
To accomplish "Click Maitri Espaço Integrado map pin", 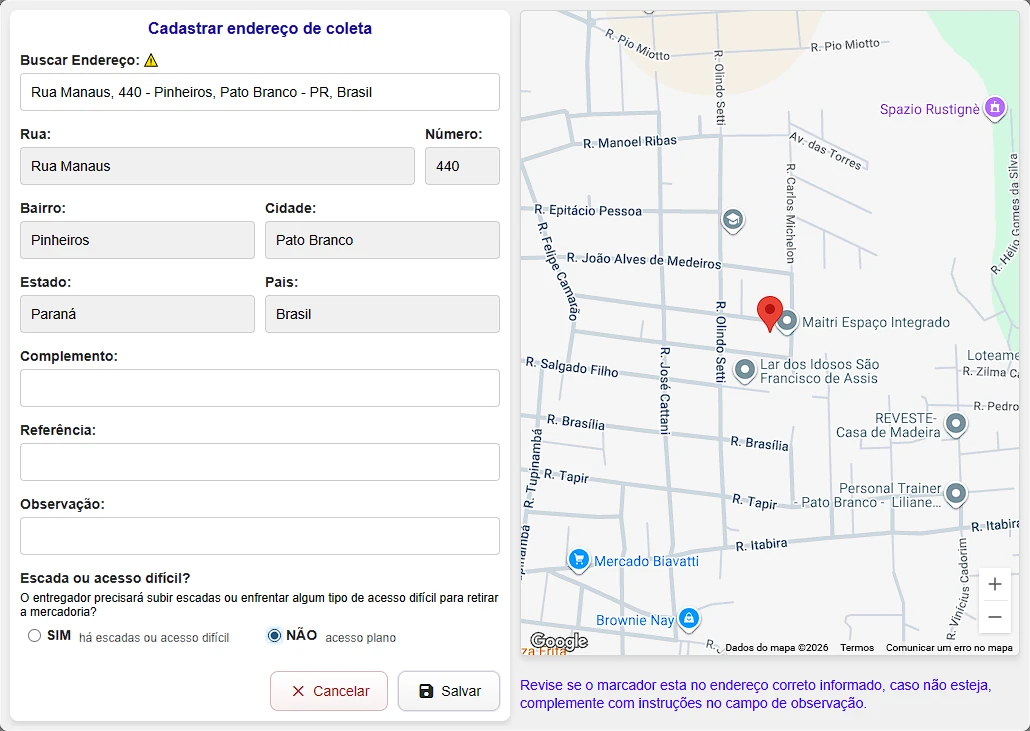I will click(x=787, y=322).
